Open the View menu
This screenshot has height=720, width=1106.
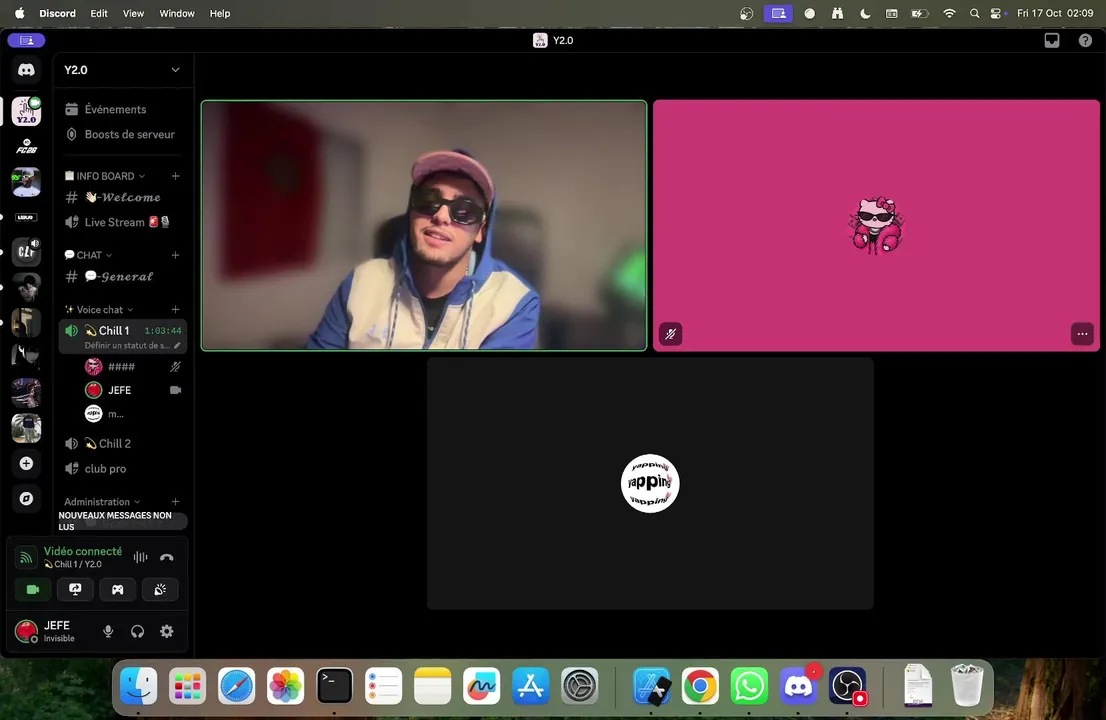(x=133, y=13)
